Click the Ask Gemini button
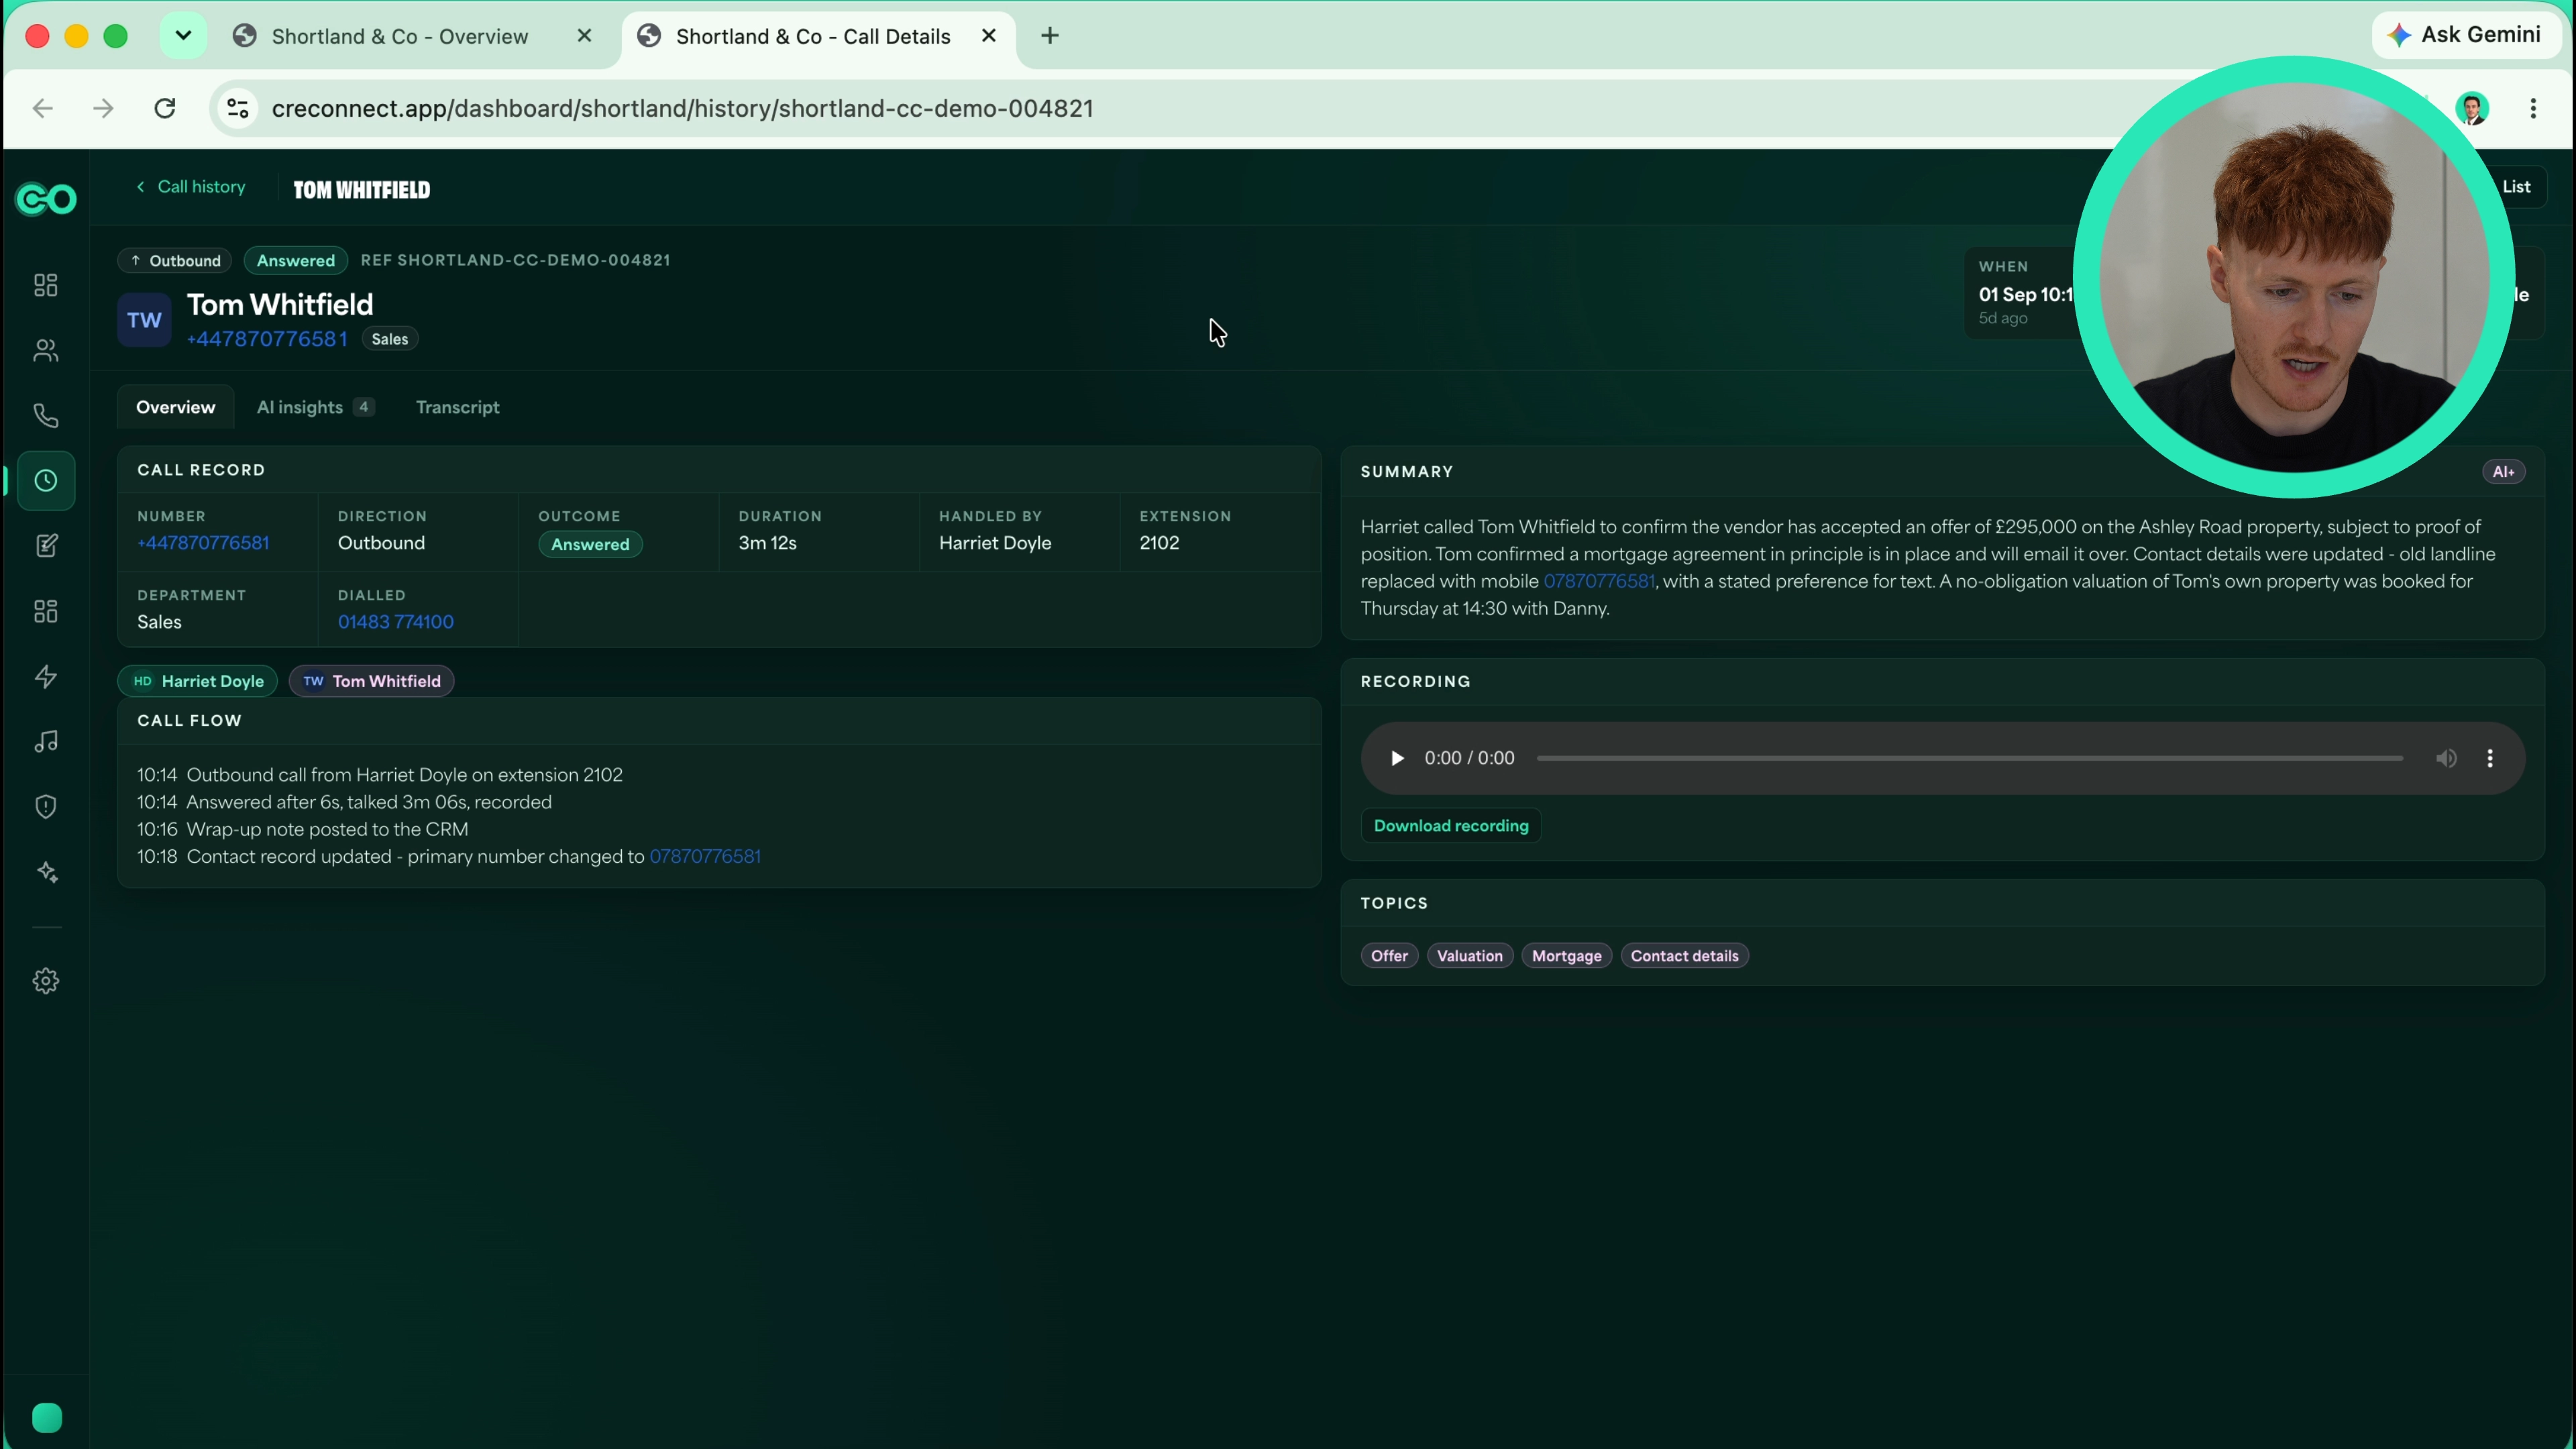Viewport: 2576px width, 1449px height. [x=2465, y=35]
